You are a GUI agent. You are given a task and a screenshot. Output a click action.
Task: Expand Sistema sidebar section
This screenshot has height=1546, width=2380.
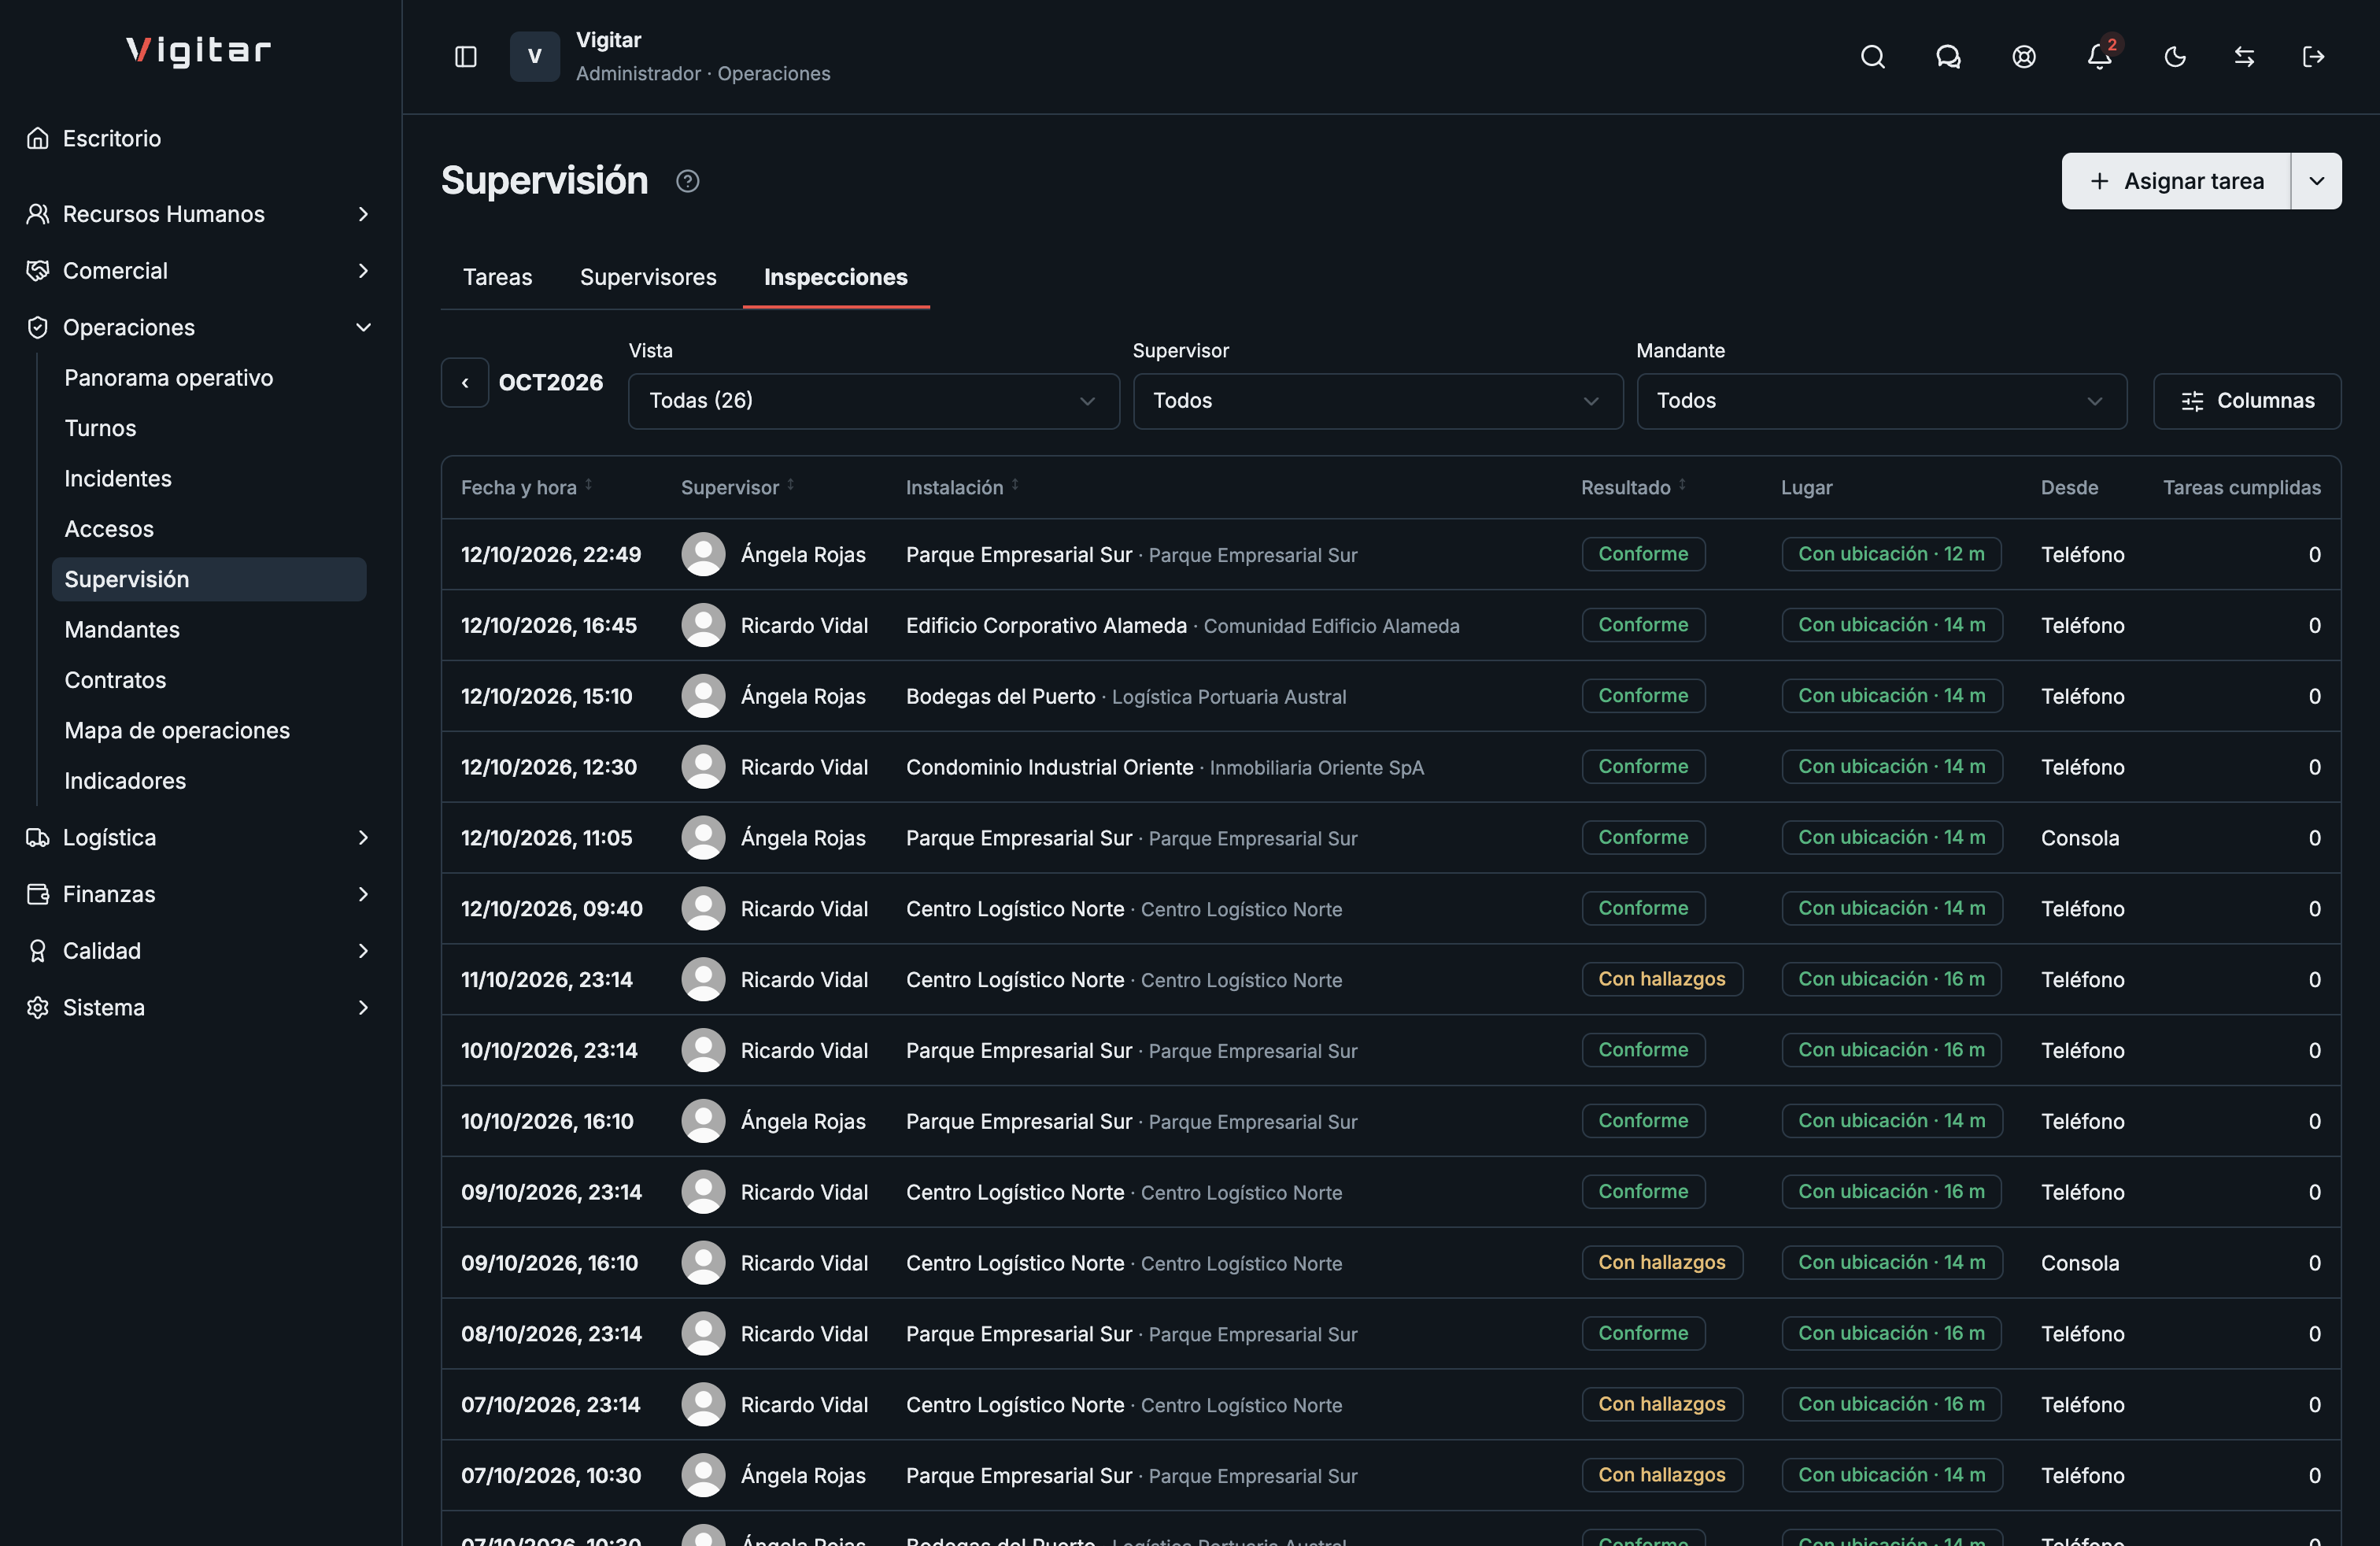200,1007
